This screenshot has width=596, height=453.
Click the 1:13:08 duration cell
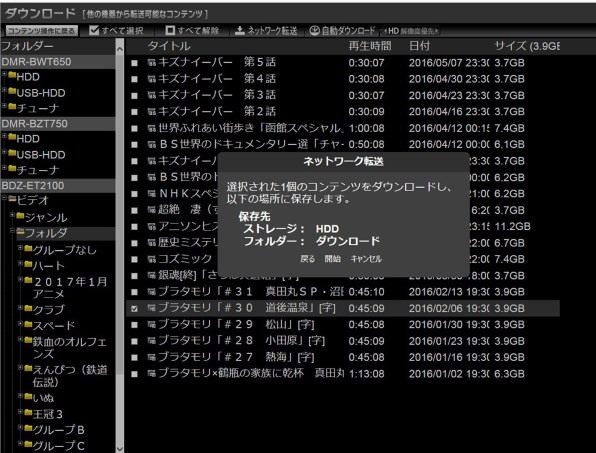click(x=366, y=374)
